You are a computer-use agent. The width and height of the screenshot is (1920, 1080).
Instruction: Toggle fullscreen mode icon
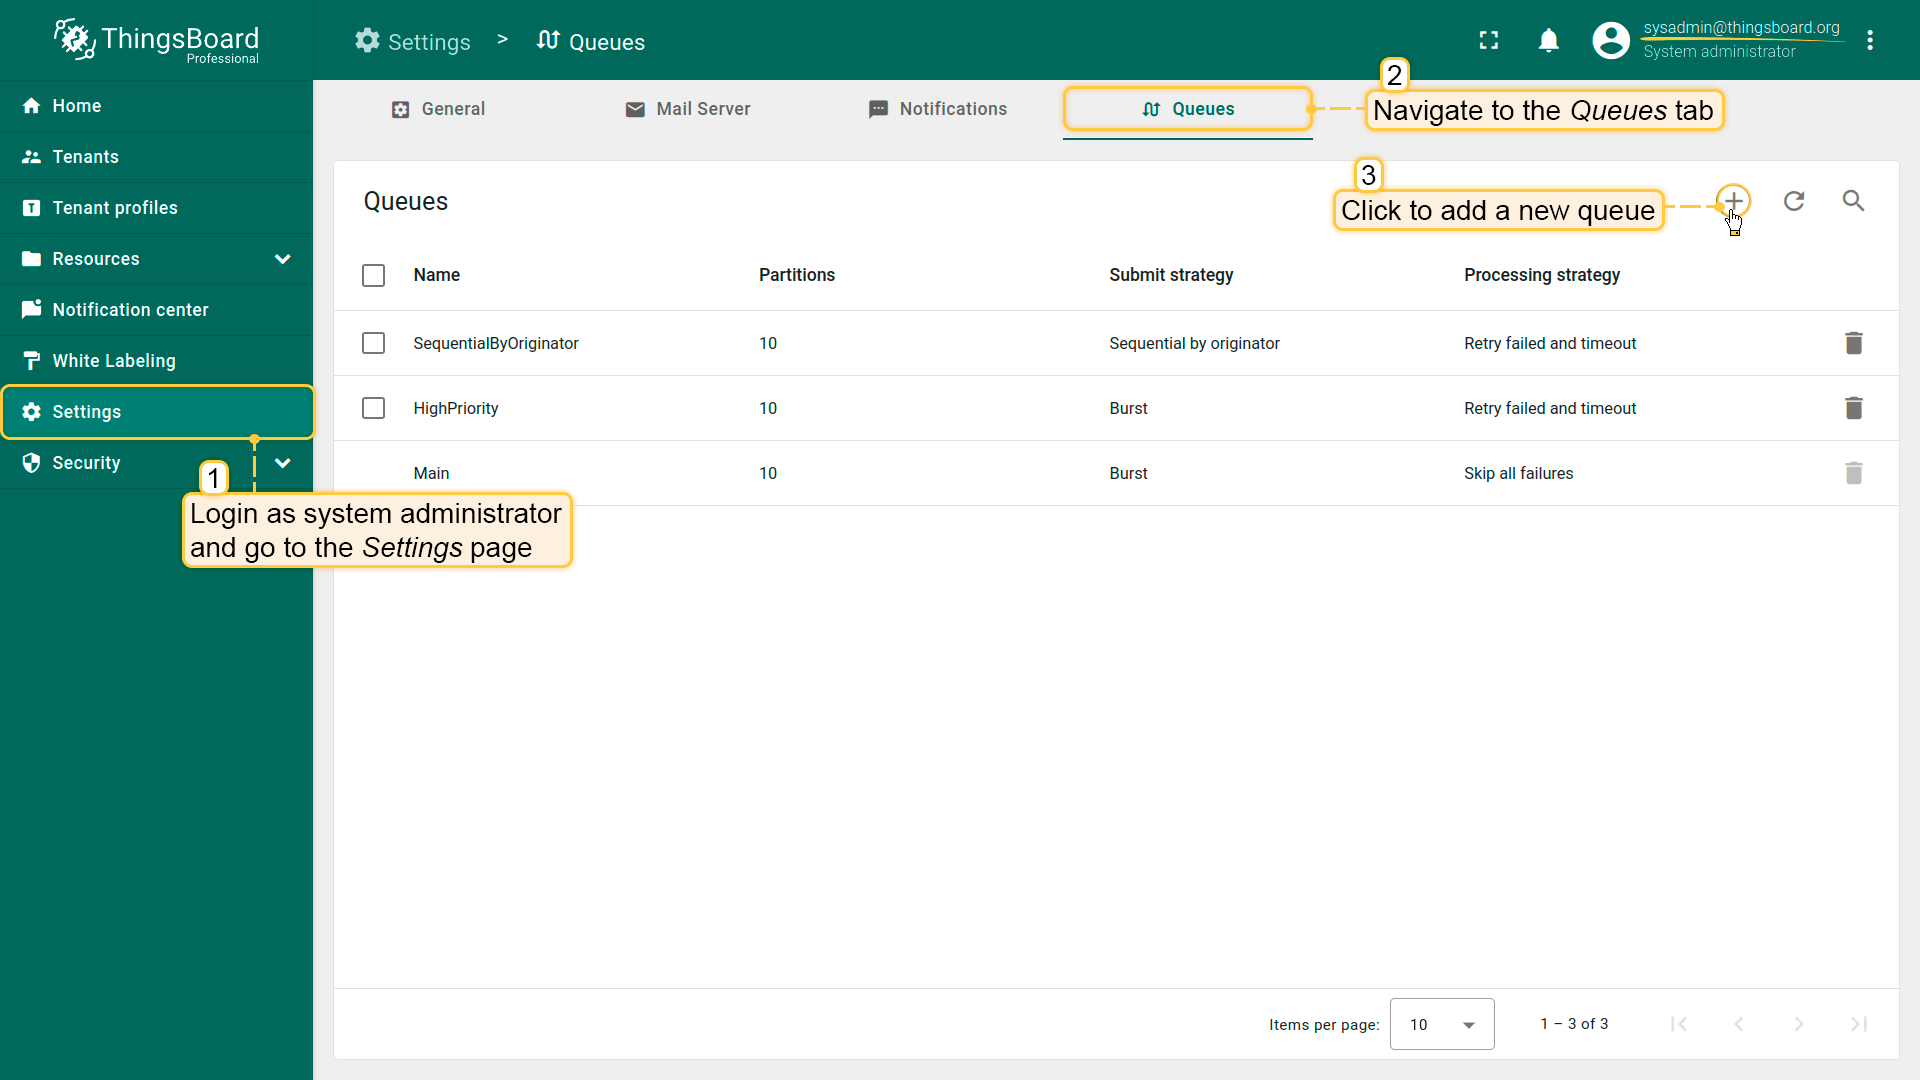(1489, 40)
